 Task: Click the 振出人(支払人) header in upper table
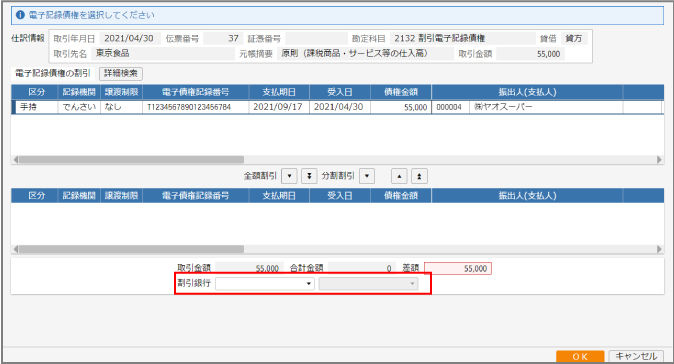527,92
